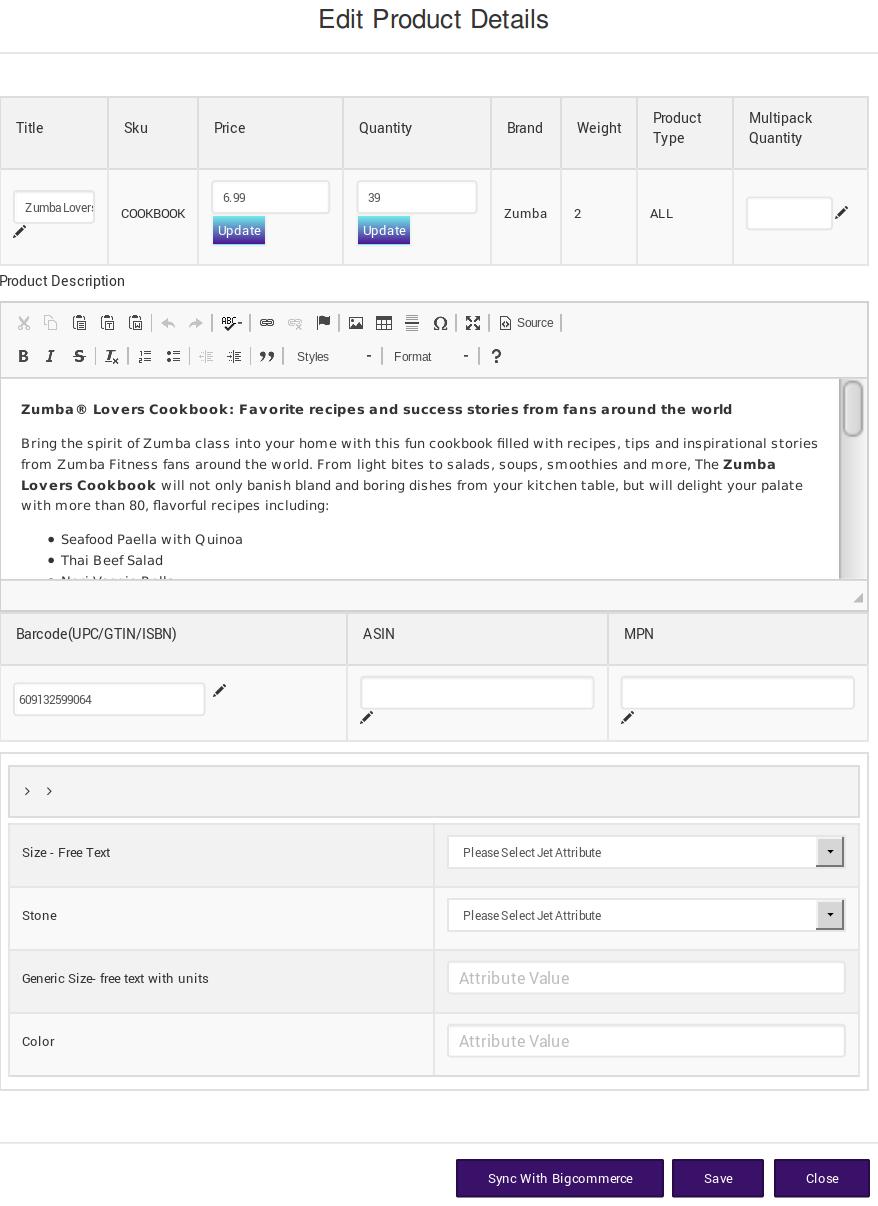Edit multipack quantity with pencil icon
878x1206 pixels.
(x=841, y=213)
